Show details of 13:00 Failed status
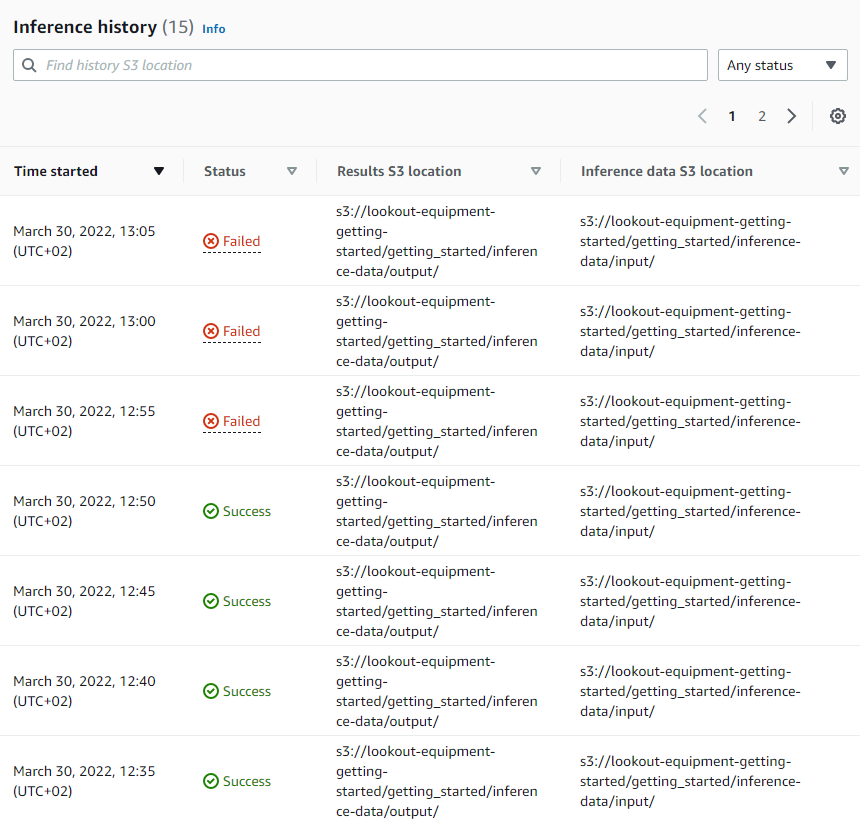 [x=241, y=331]
